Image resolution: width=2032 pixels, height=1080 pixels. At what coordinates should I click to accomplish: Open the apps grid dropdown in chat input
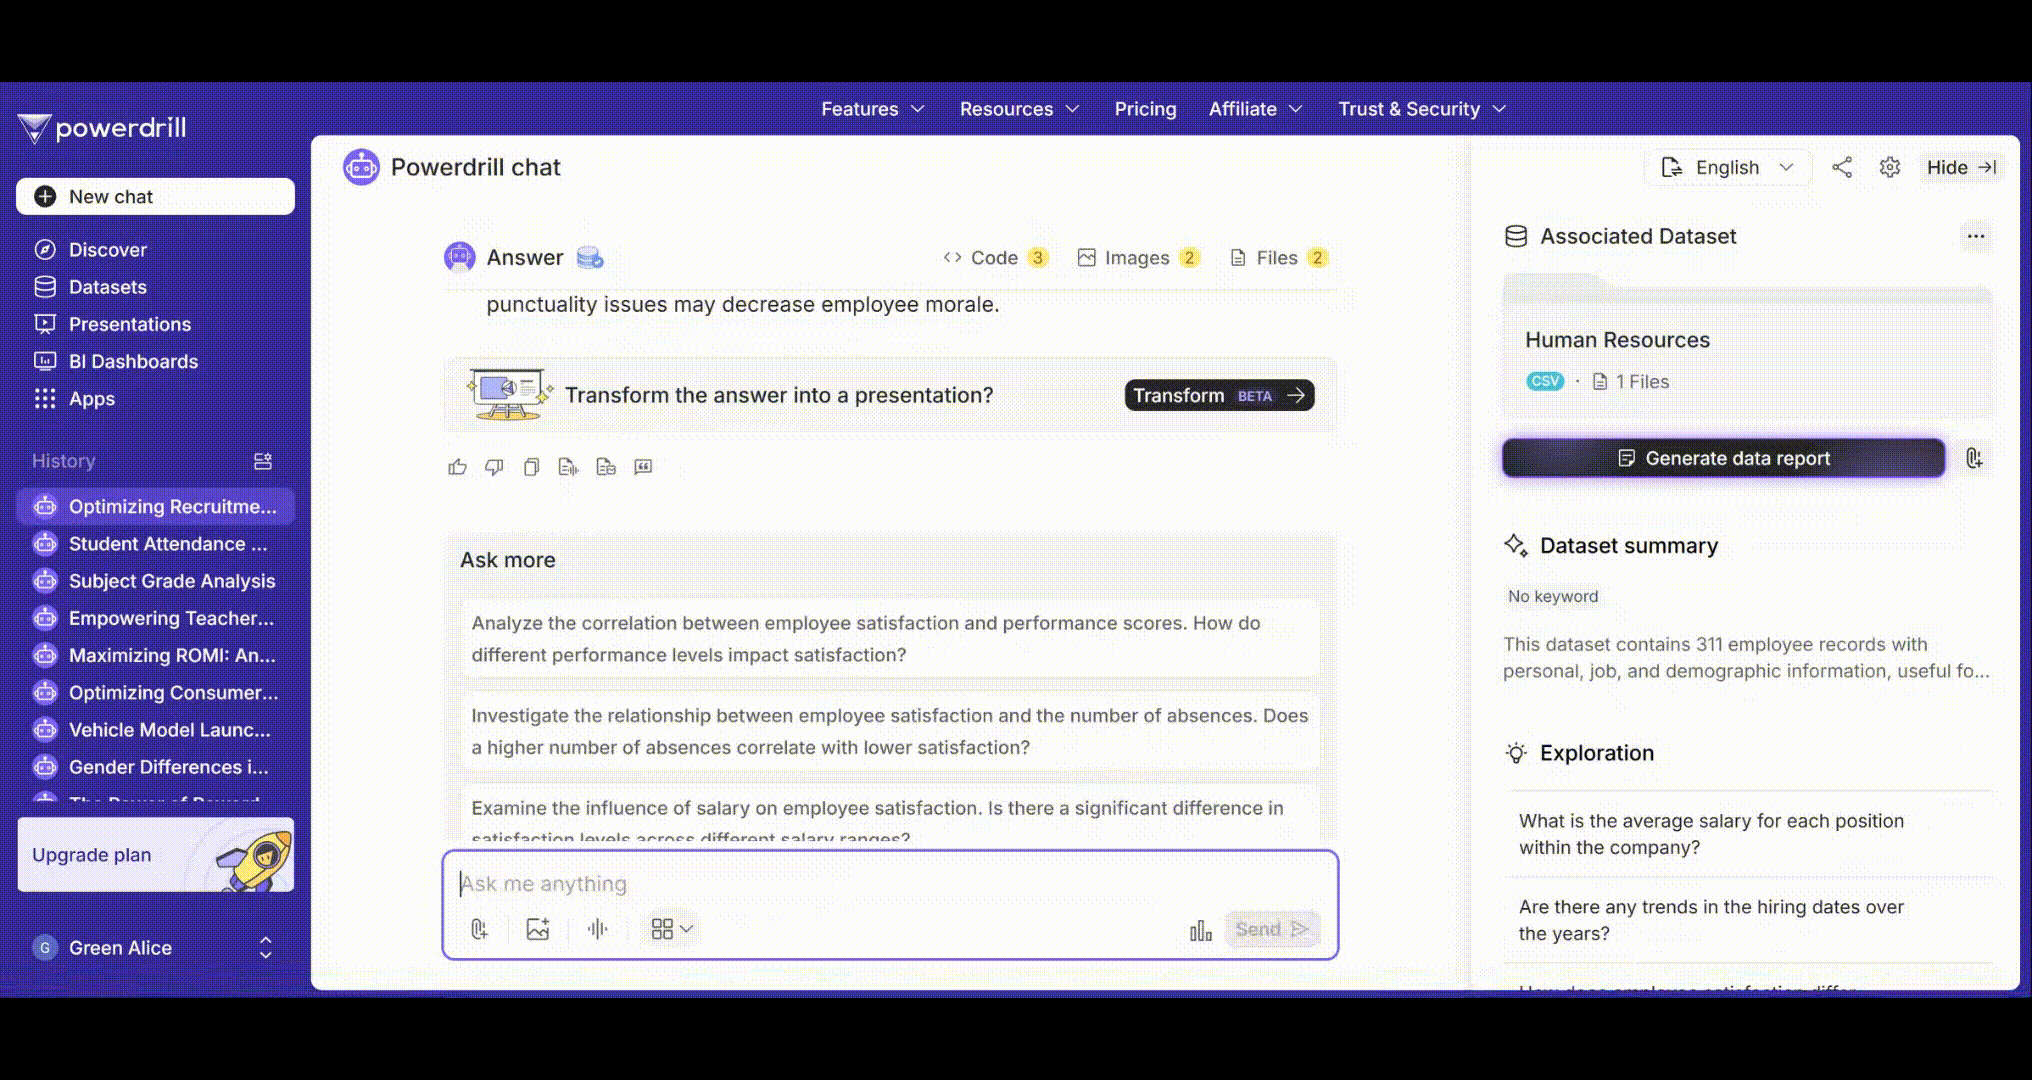pyautogui.click(x=672, y=929)
